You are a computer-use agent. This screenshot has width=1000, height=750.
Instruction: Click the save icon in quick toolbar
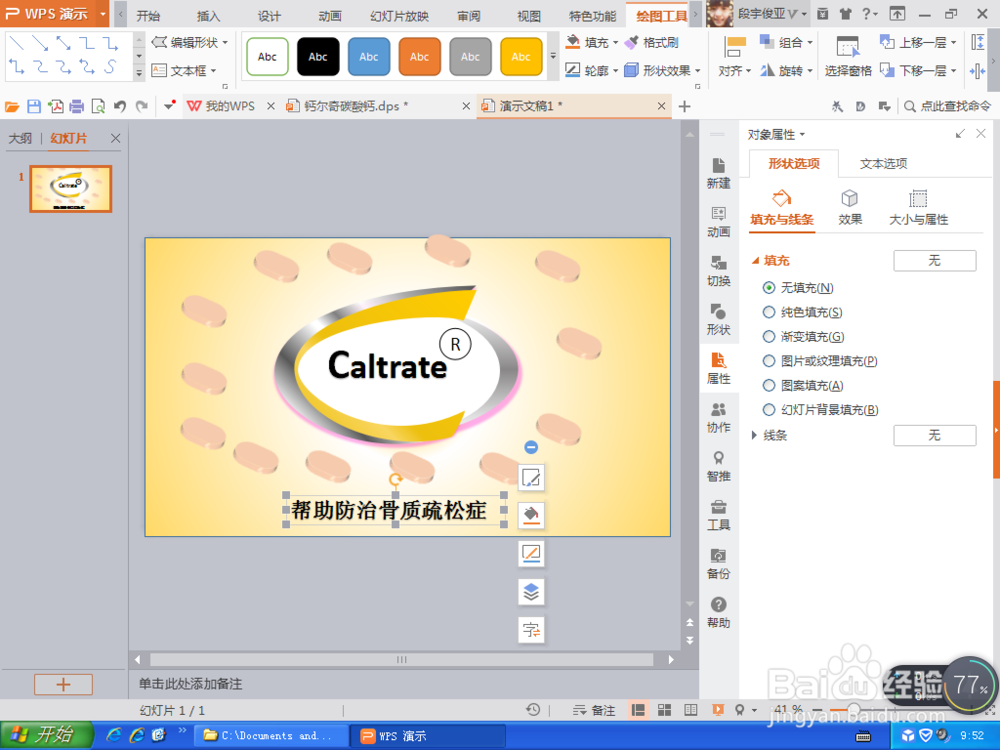[34, 106]
